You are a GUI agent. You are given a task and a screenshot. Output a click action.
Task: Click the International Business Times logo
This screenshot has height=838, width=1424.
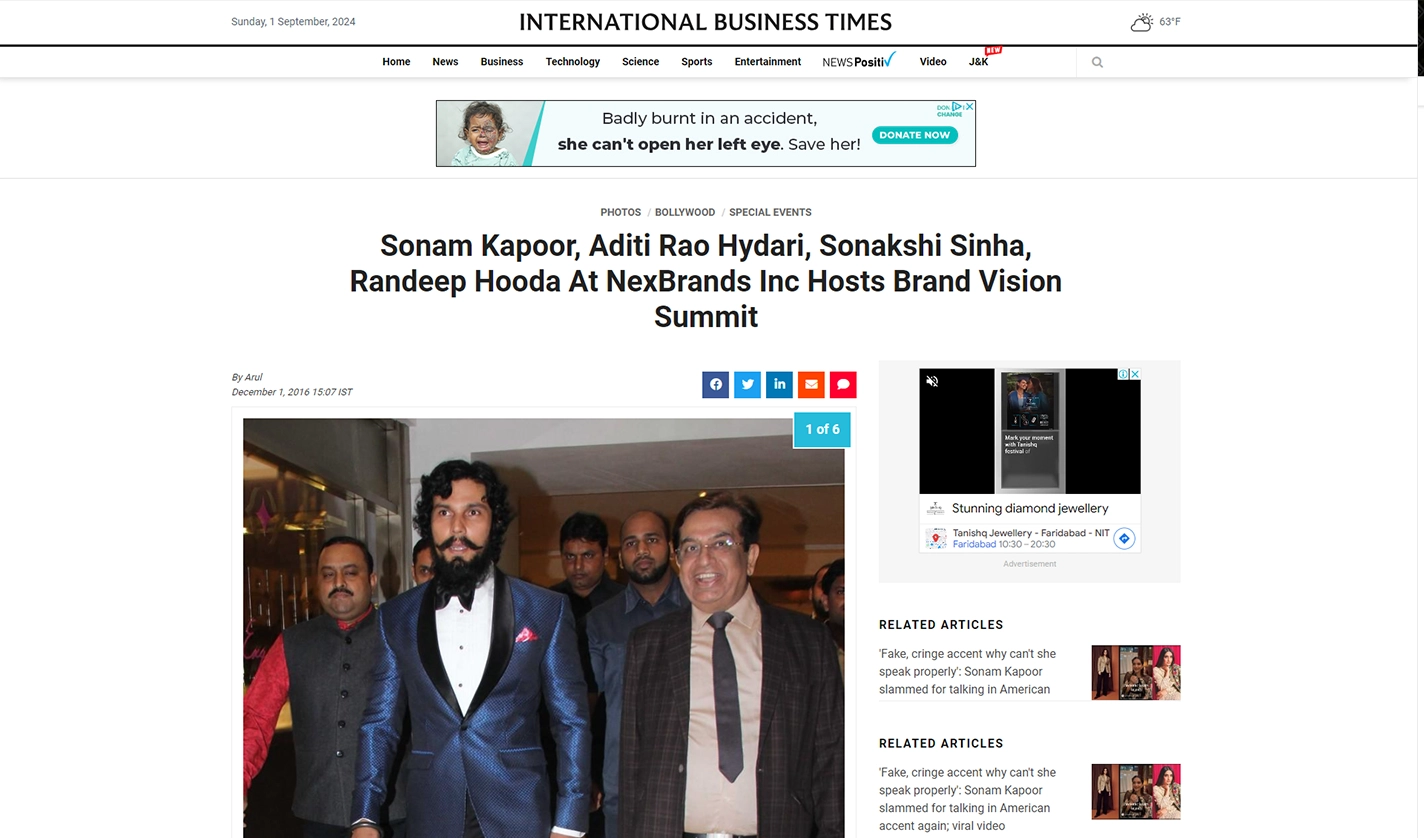(705, 22)
